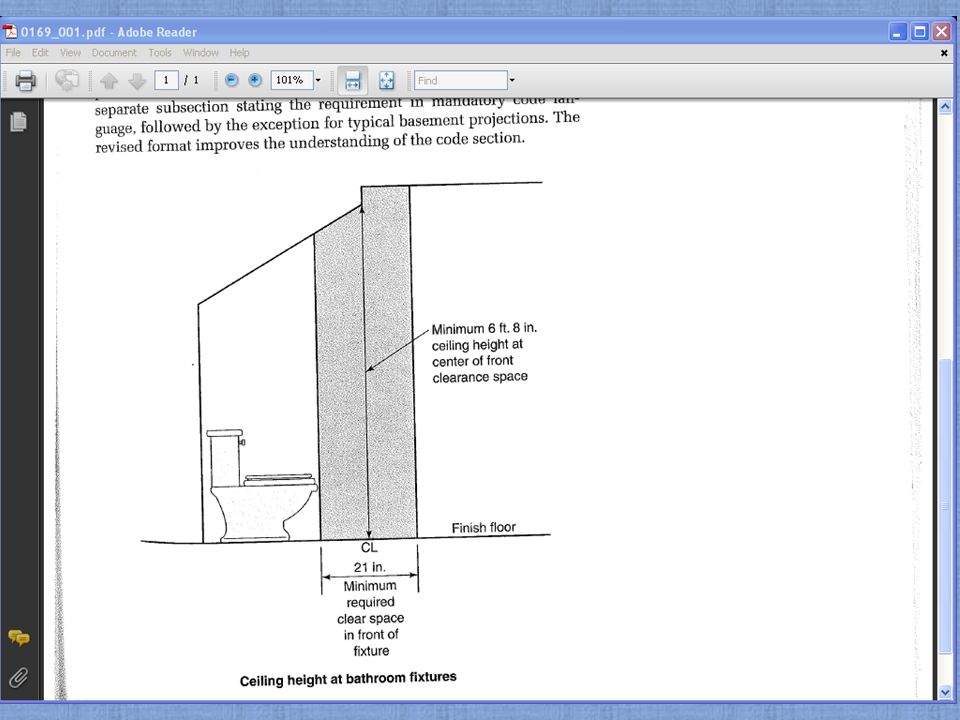Click the total page count '/ 1'
The height and width of the screenshot is (720, 960).
point(192,80)
